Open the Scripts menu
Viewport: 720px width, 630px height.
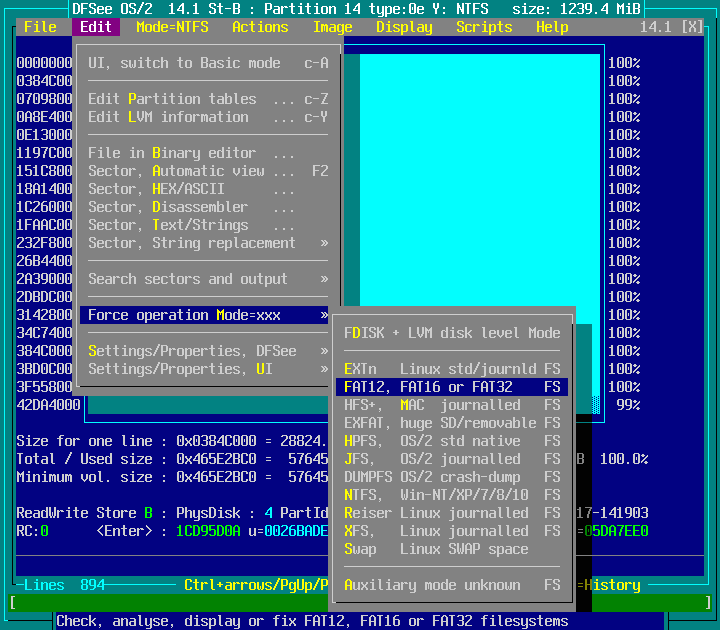(x=484, y=27)
